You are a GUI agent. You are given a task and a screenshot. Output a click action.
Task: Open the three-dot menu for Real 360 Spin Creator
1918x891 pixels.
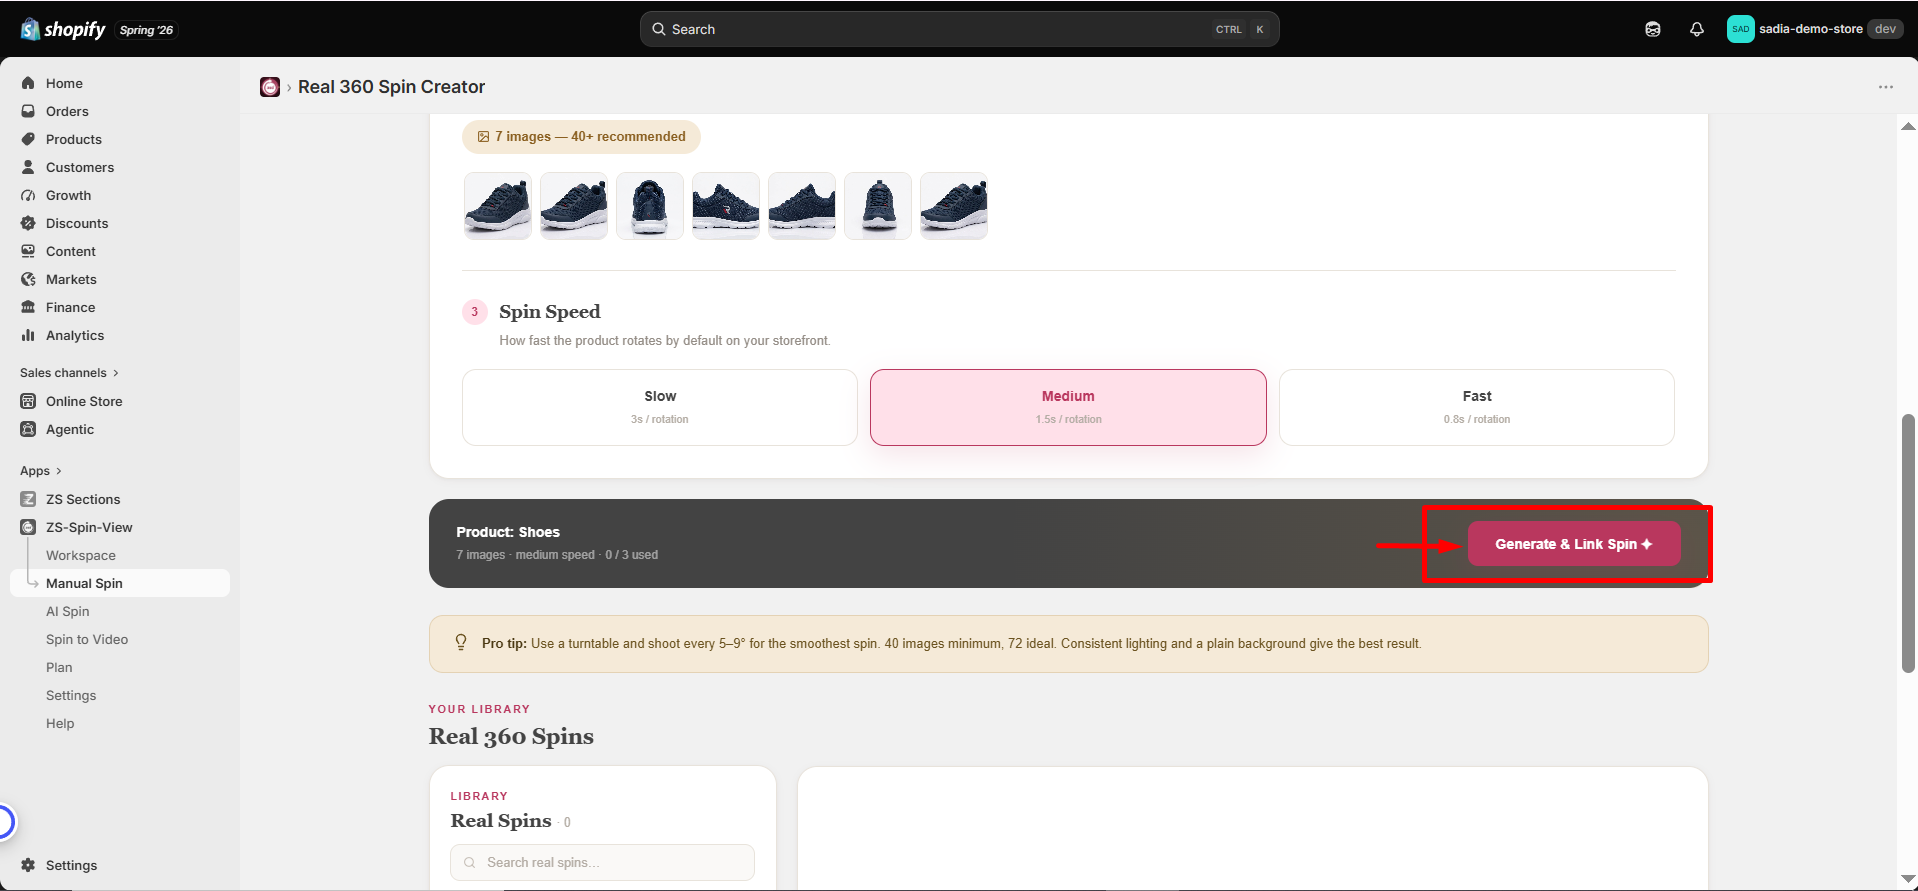1885,87
